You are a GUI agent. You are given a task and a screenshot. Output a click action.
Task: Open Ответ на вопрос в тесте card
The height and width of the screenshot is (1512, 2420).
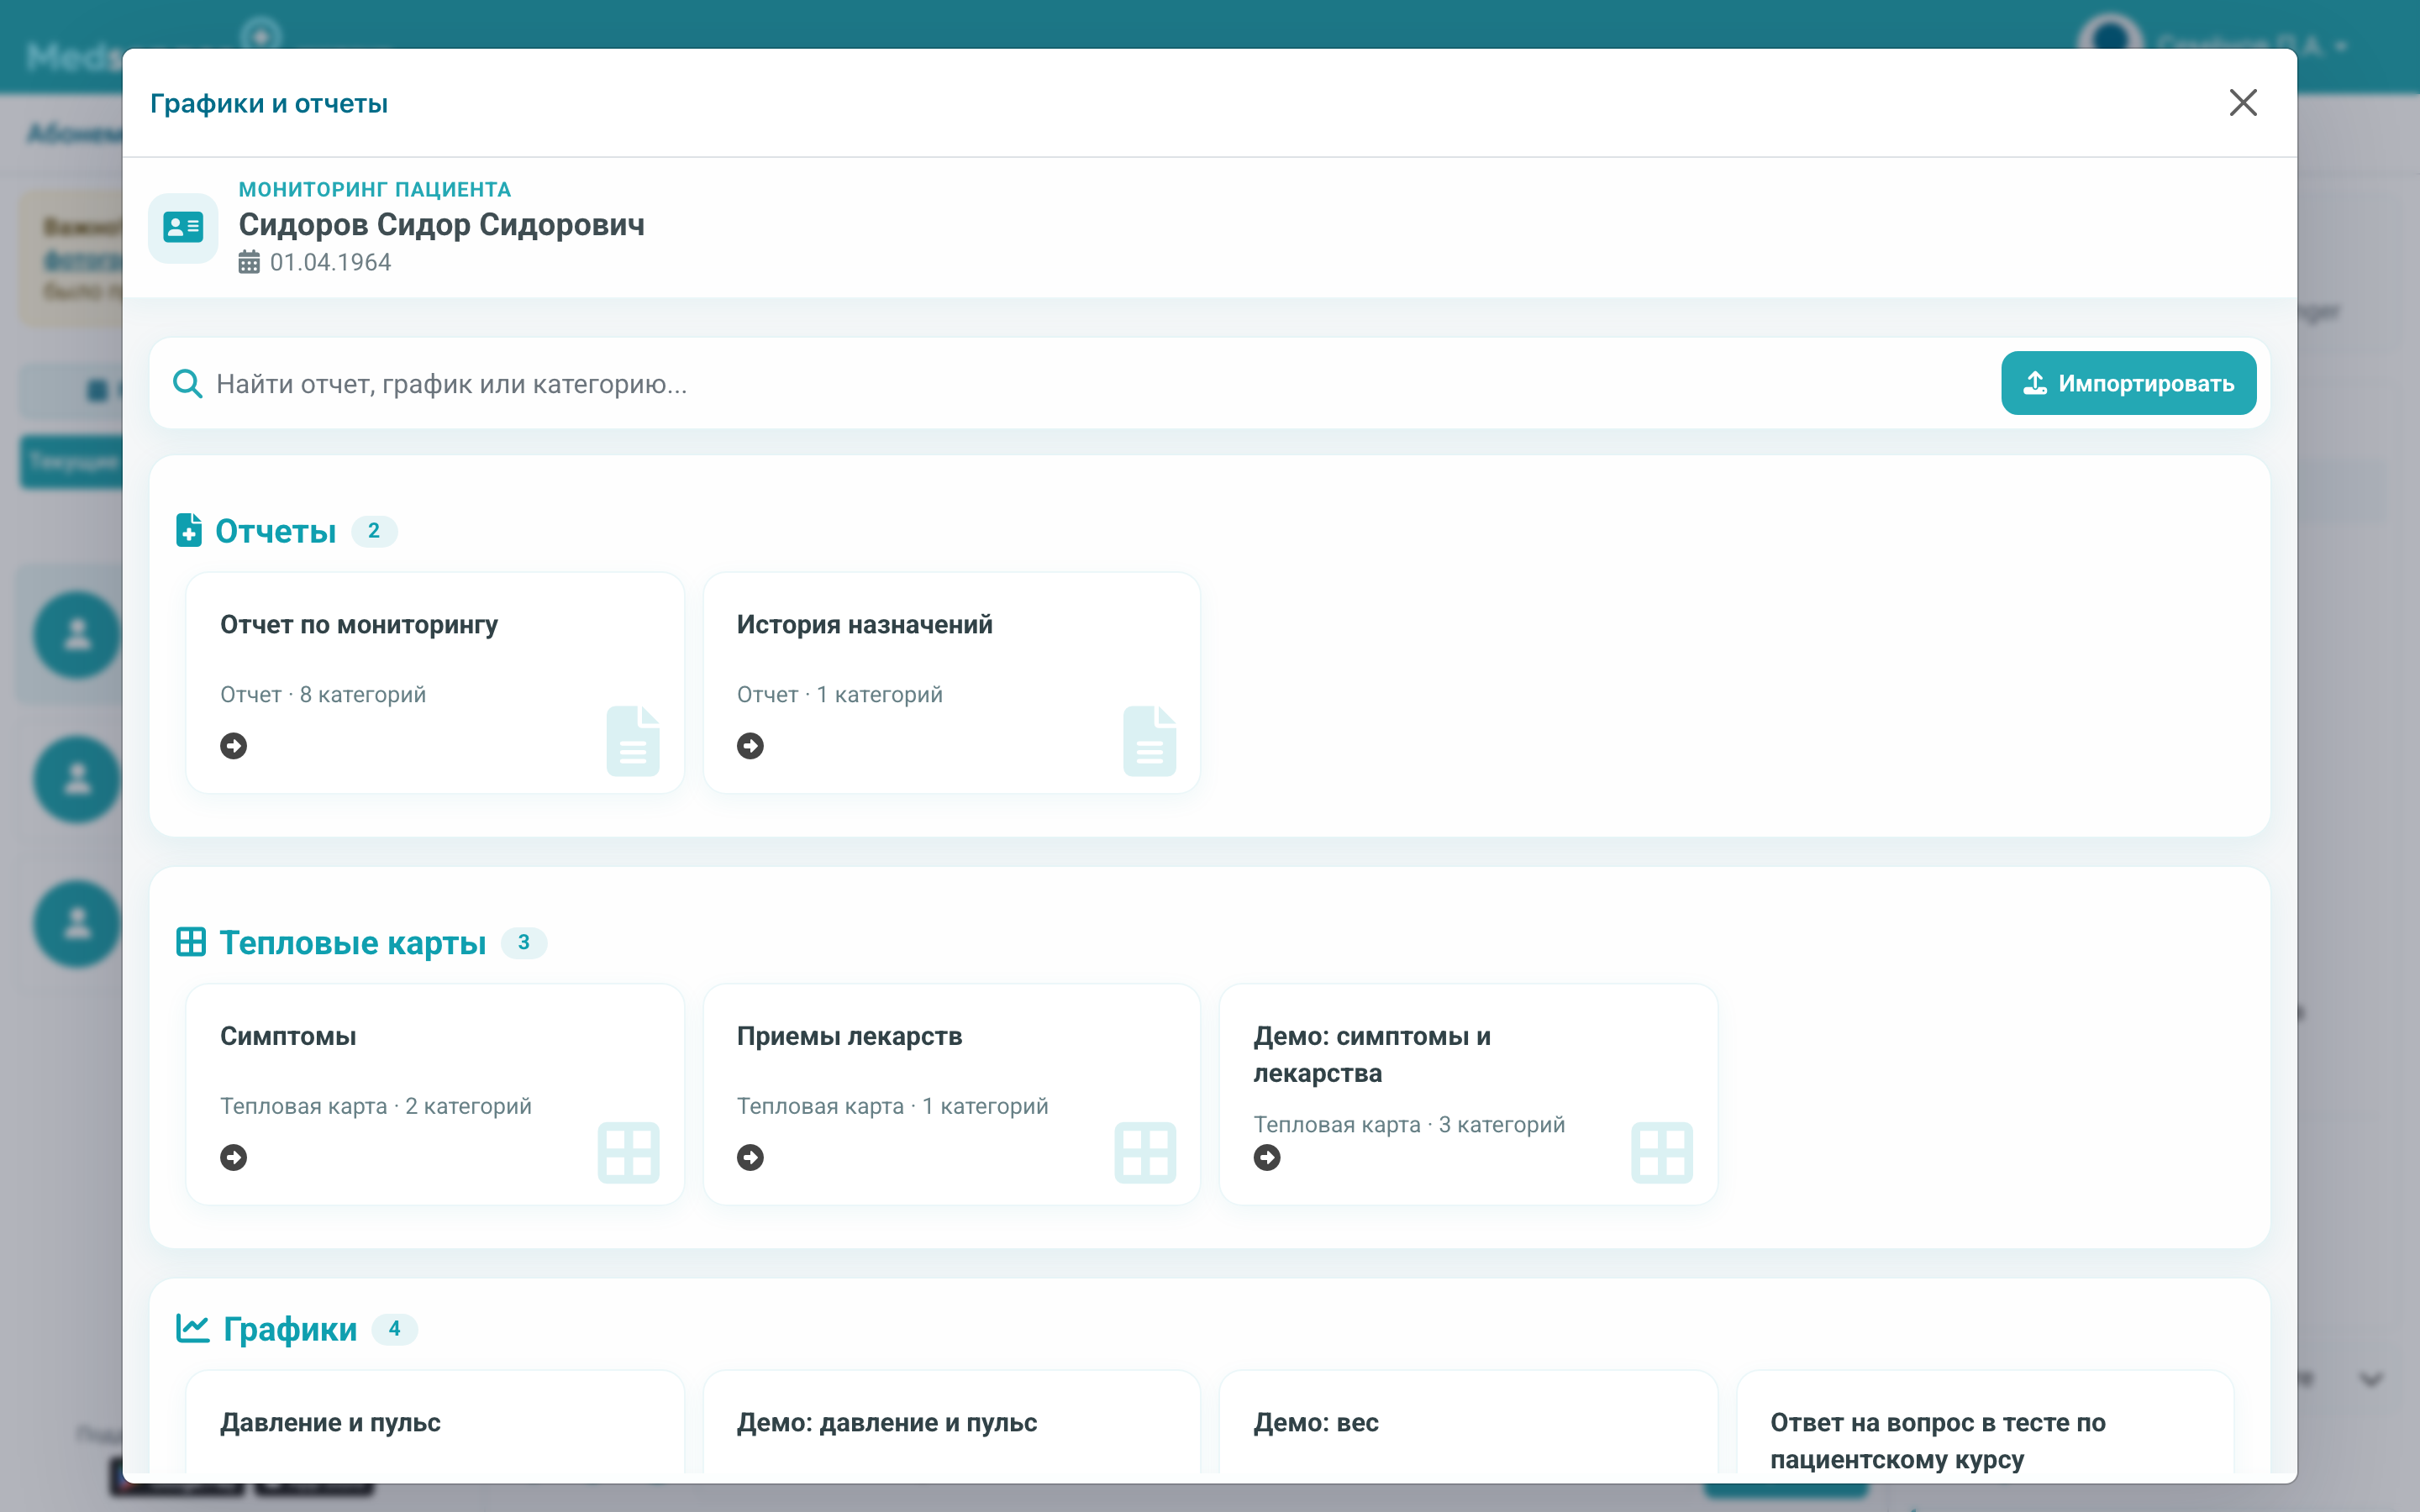pos(1985,1421)
